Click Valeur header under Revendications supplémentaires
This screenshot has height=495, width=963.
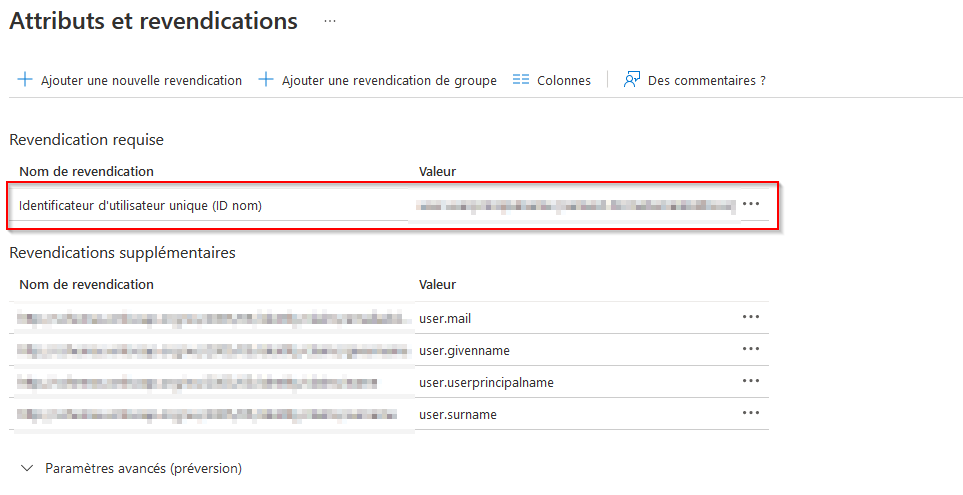437,284
